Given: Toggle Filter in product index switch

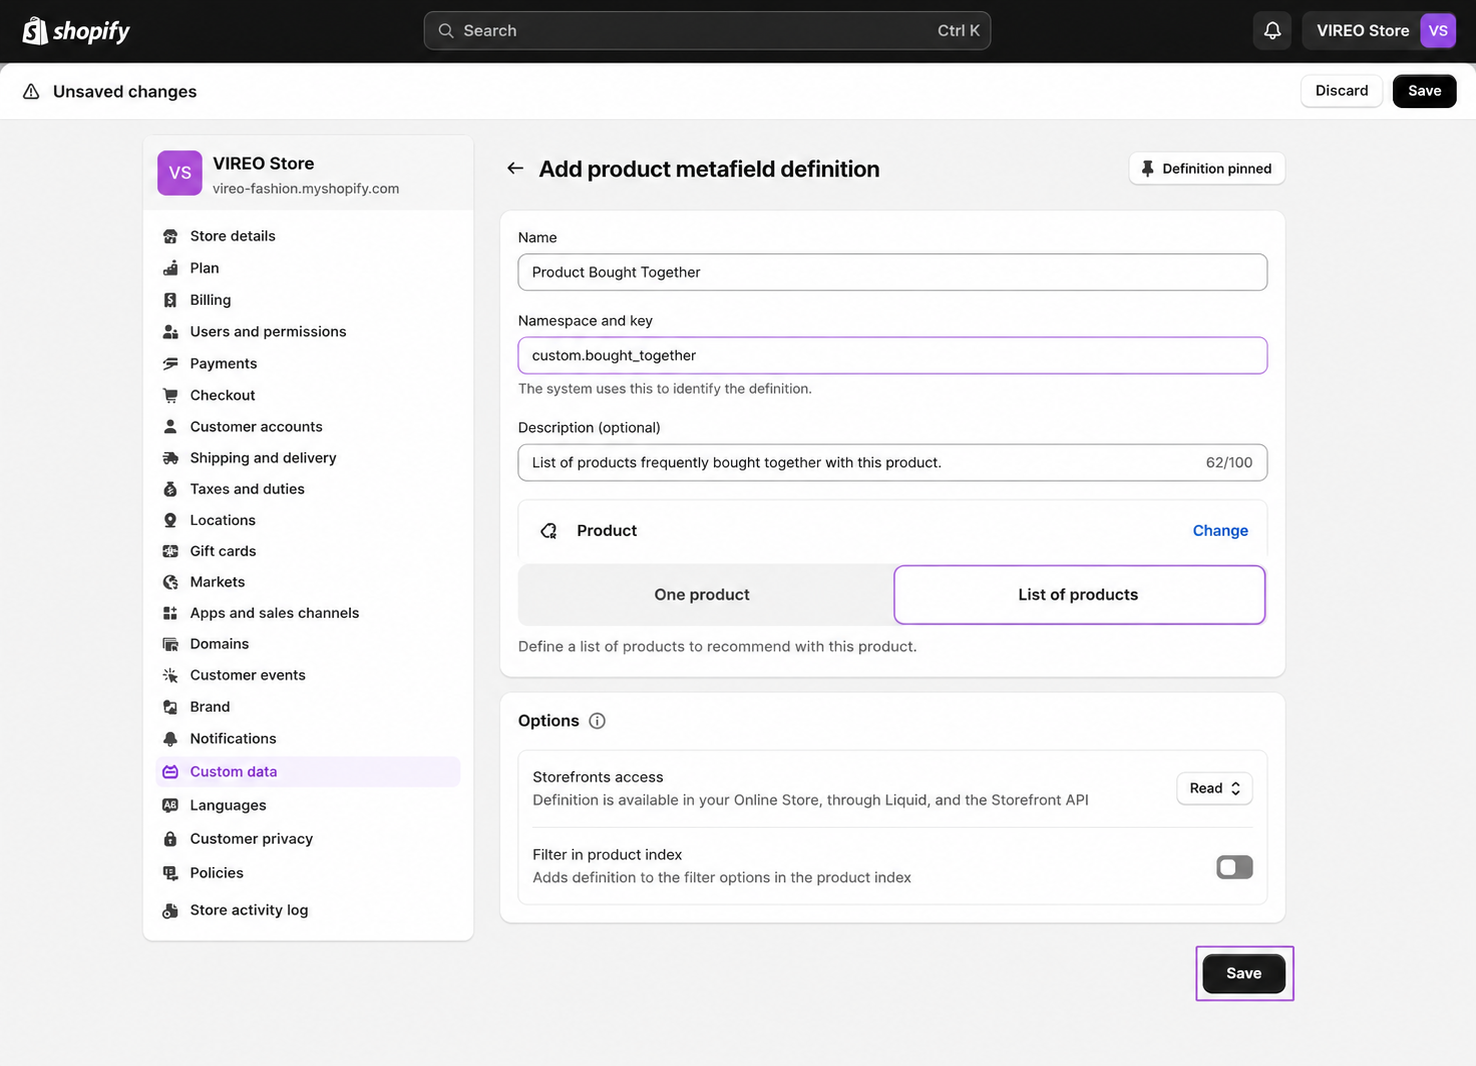Looking at the screenshot, I should pyautogui.click(x=1234, y=867).
